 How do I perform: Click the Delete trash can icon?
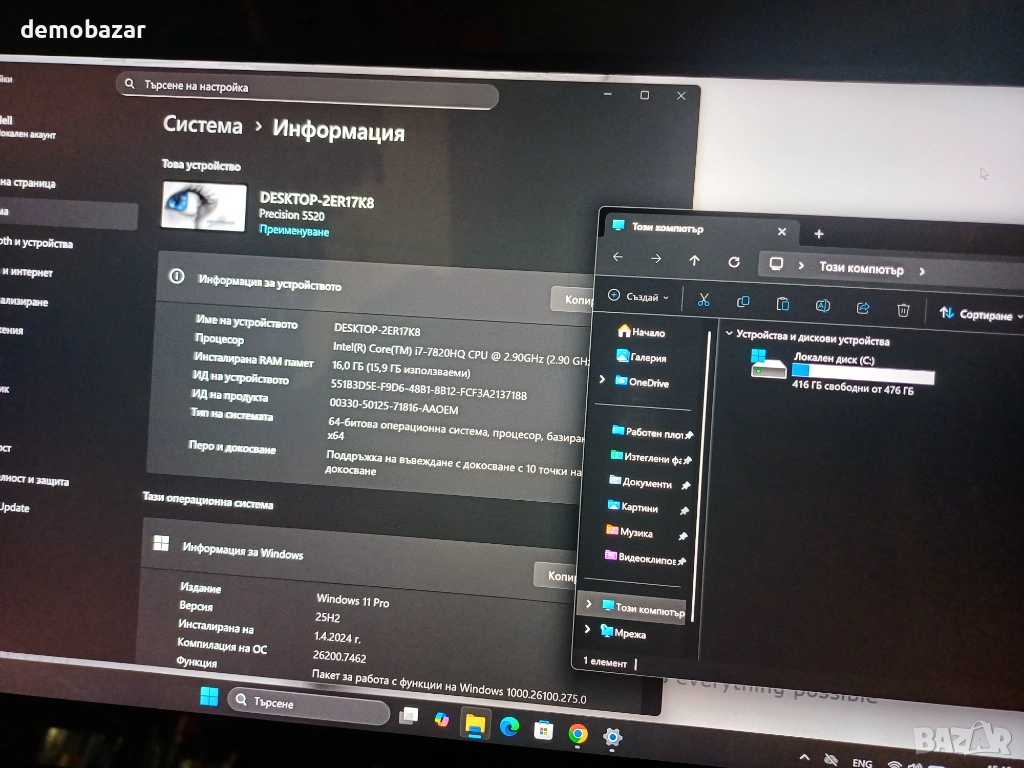pyautogui.click(x=903, y=310)
